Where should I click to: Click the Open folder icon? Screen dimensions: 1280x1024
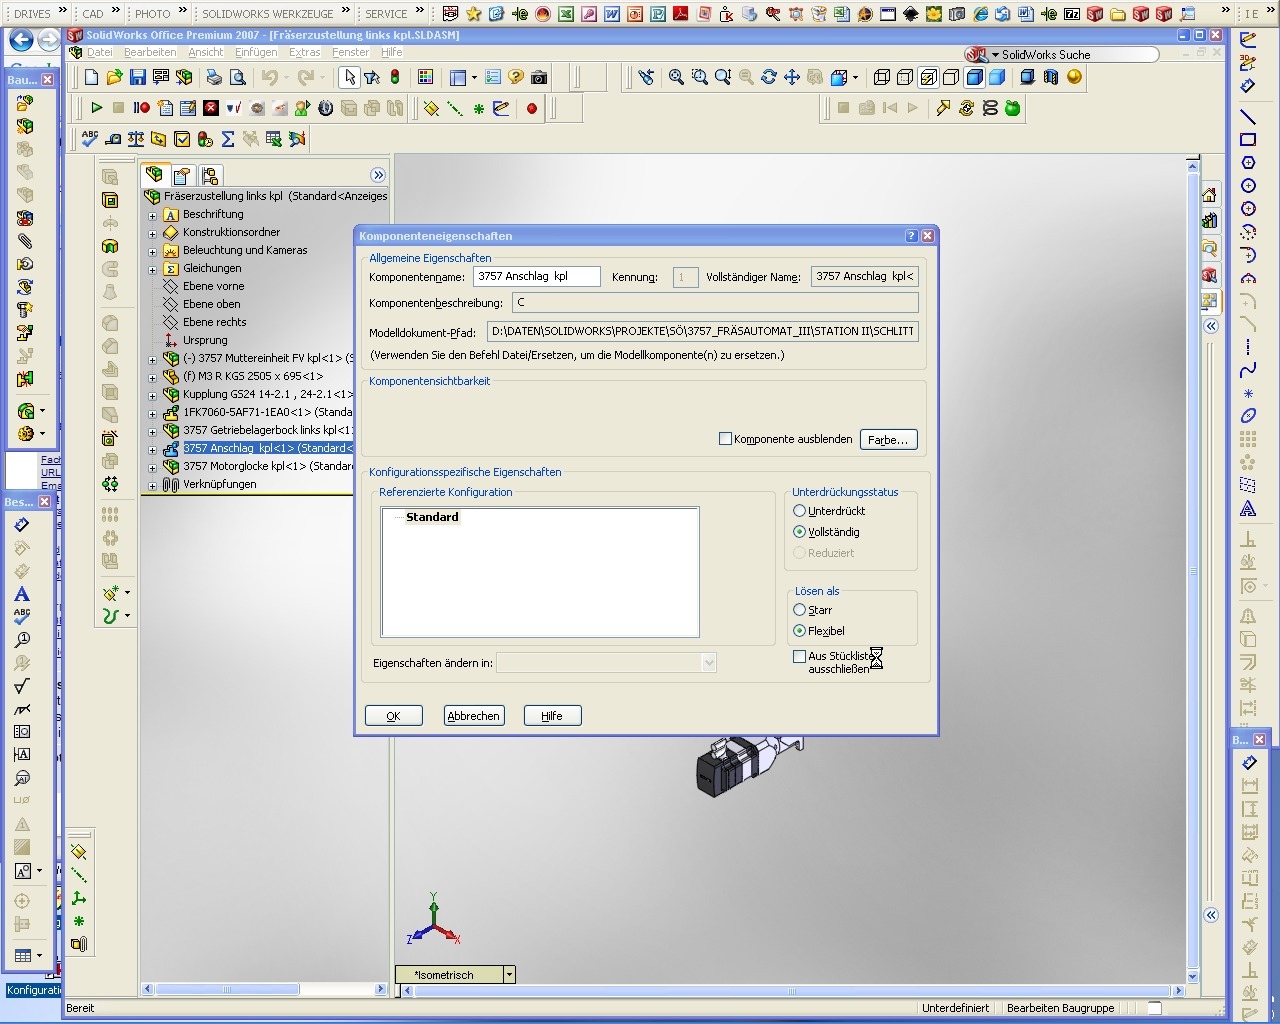point(114,77)
